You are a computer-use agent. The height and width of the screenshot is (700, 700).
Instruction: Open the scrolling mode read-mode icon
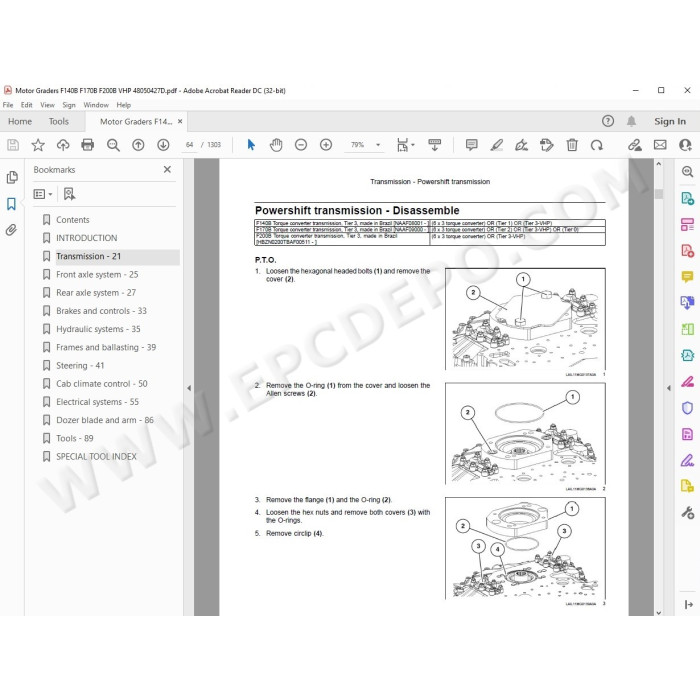coord(434,145)
